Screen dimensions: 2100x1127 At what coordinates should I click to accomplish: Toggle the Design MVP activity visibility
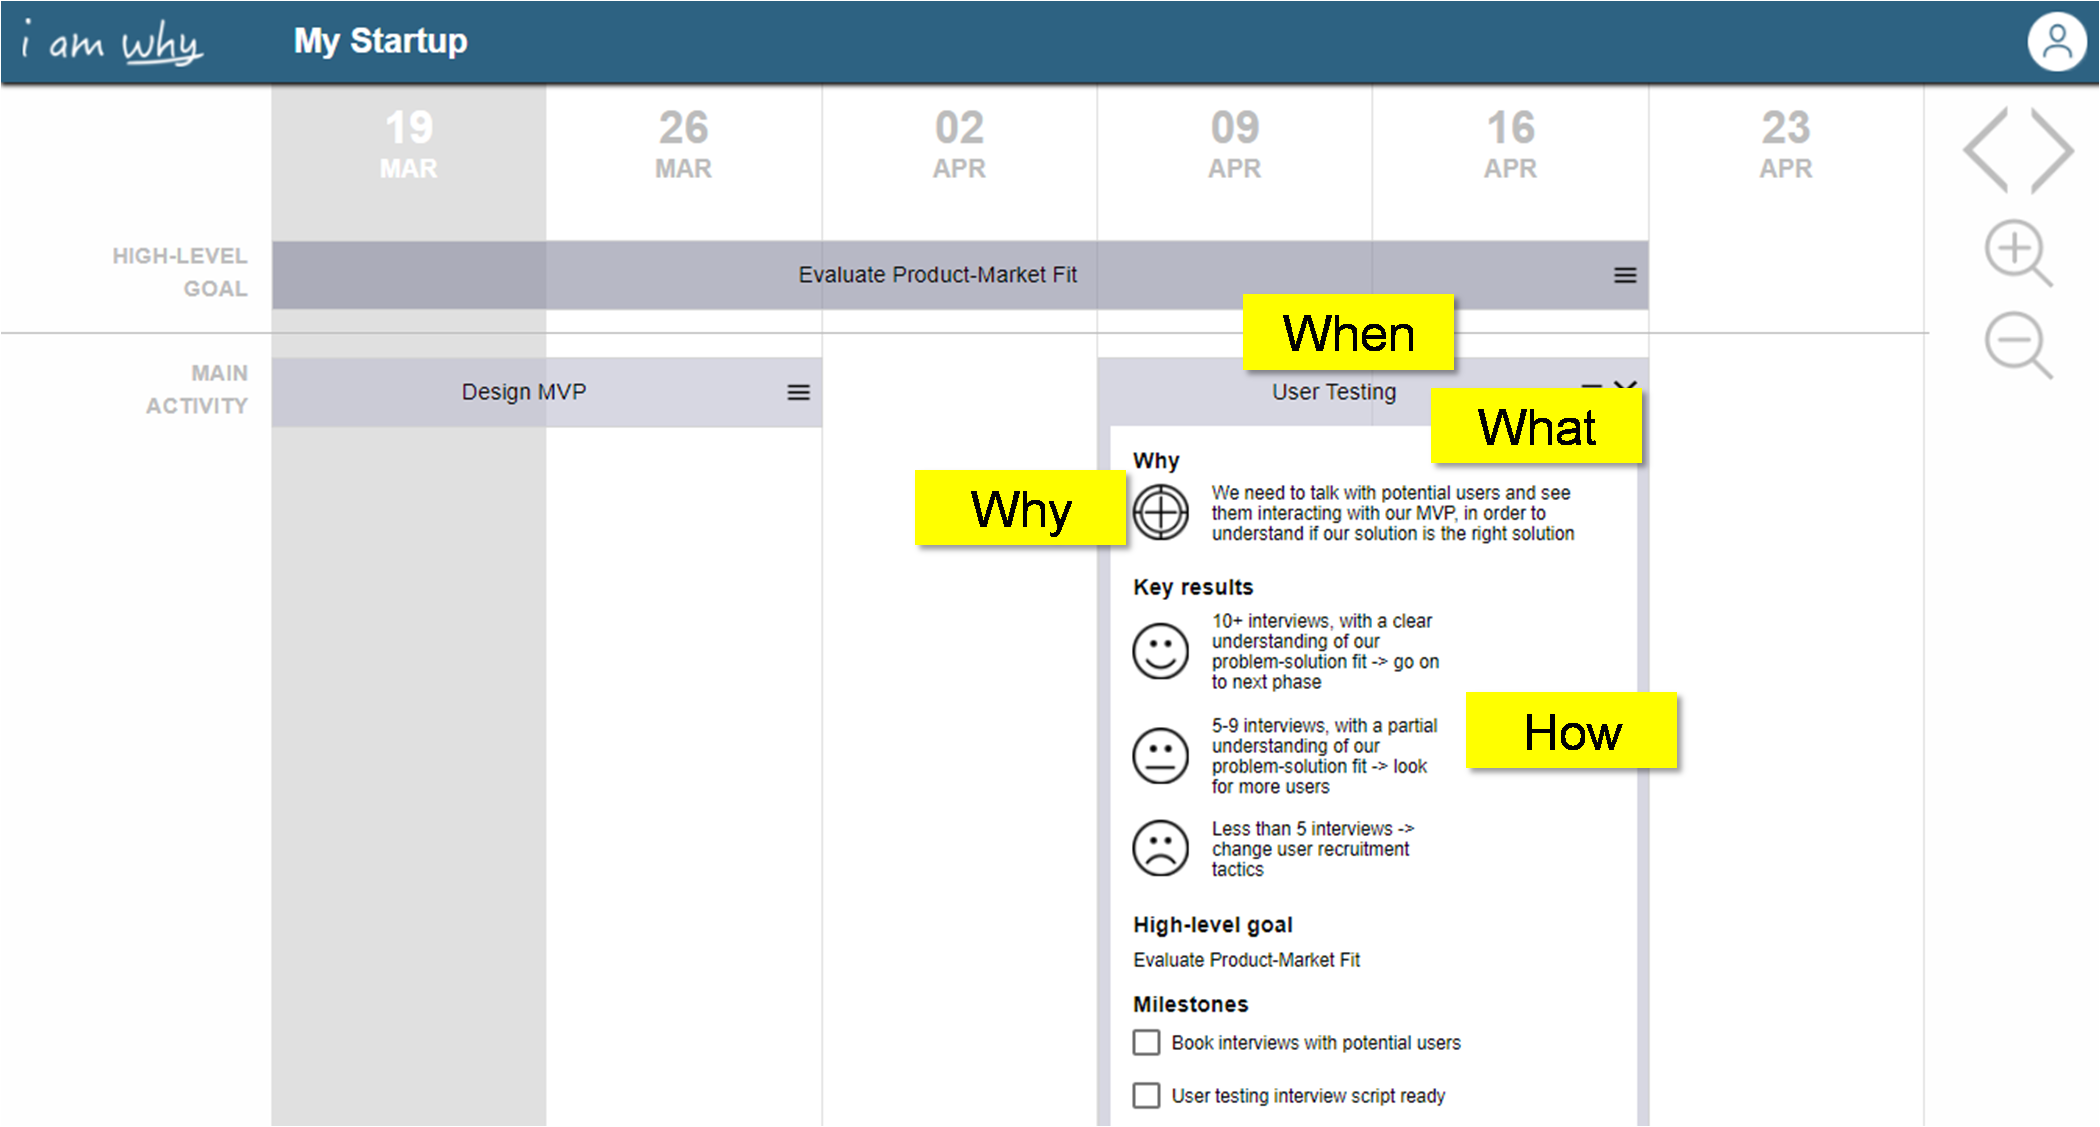click(x=799, y=392)
